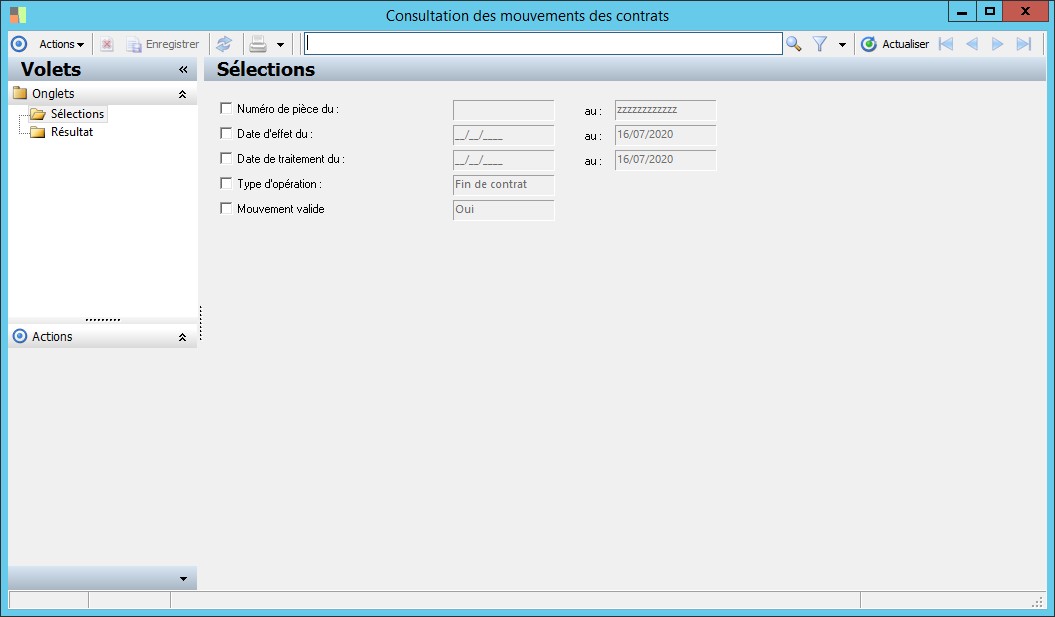
Task: Check the Date de traitement du checkbox
Action: (x=226, y=158)
